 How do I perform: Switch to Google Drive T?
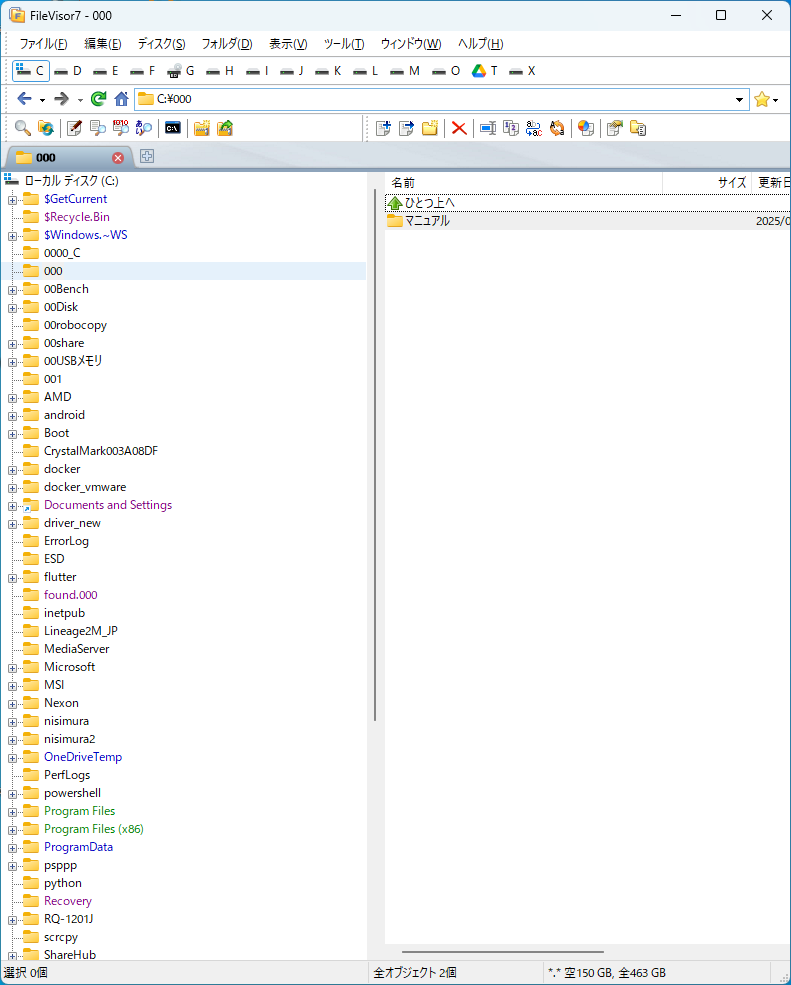(x=485, y=71)
